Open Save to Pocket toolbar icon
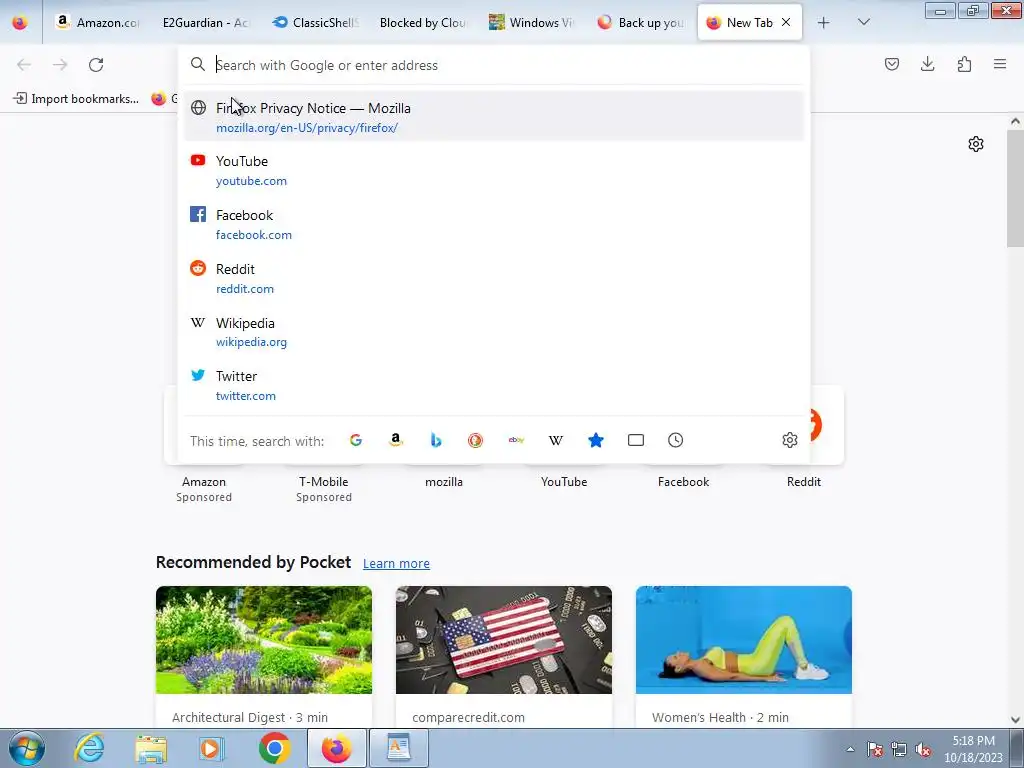Viewport: 1024px width, 768px height. point(891,64)
